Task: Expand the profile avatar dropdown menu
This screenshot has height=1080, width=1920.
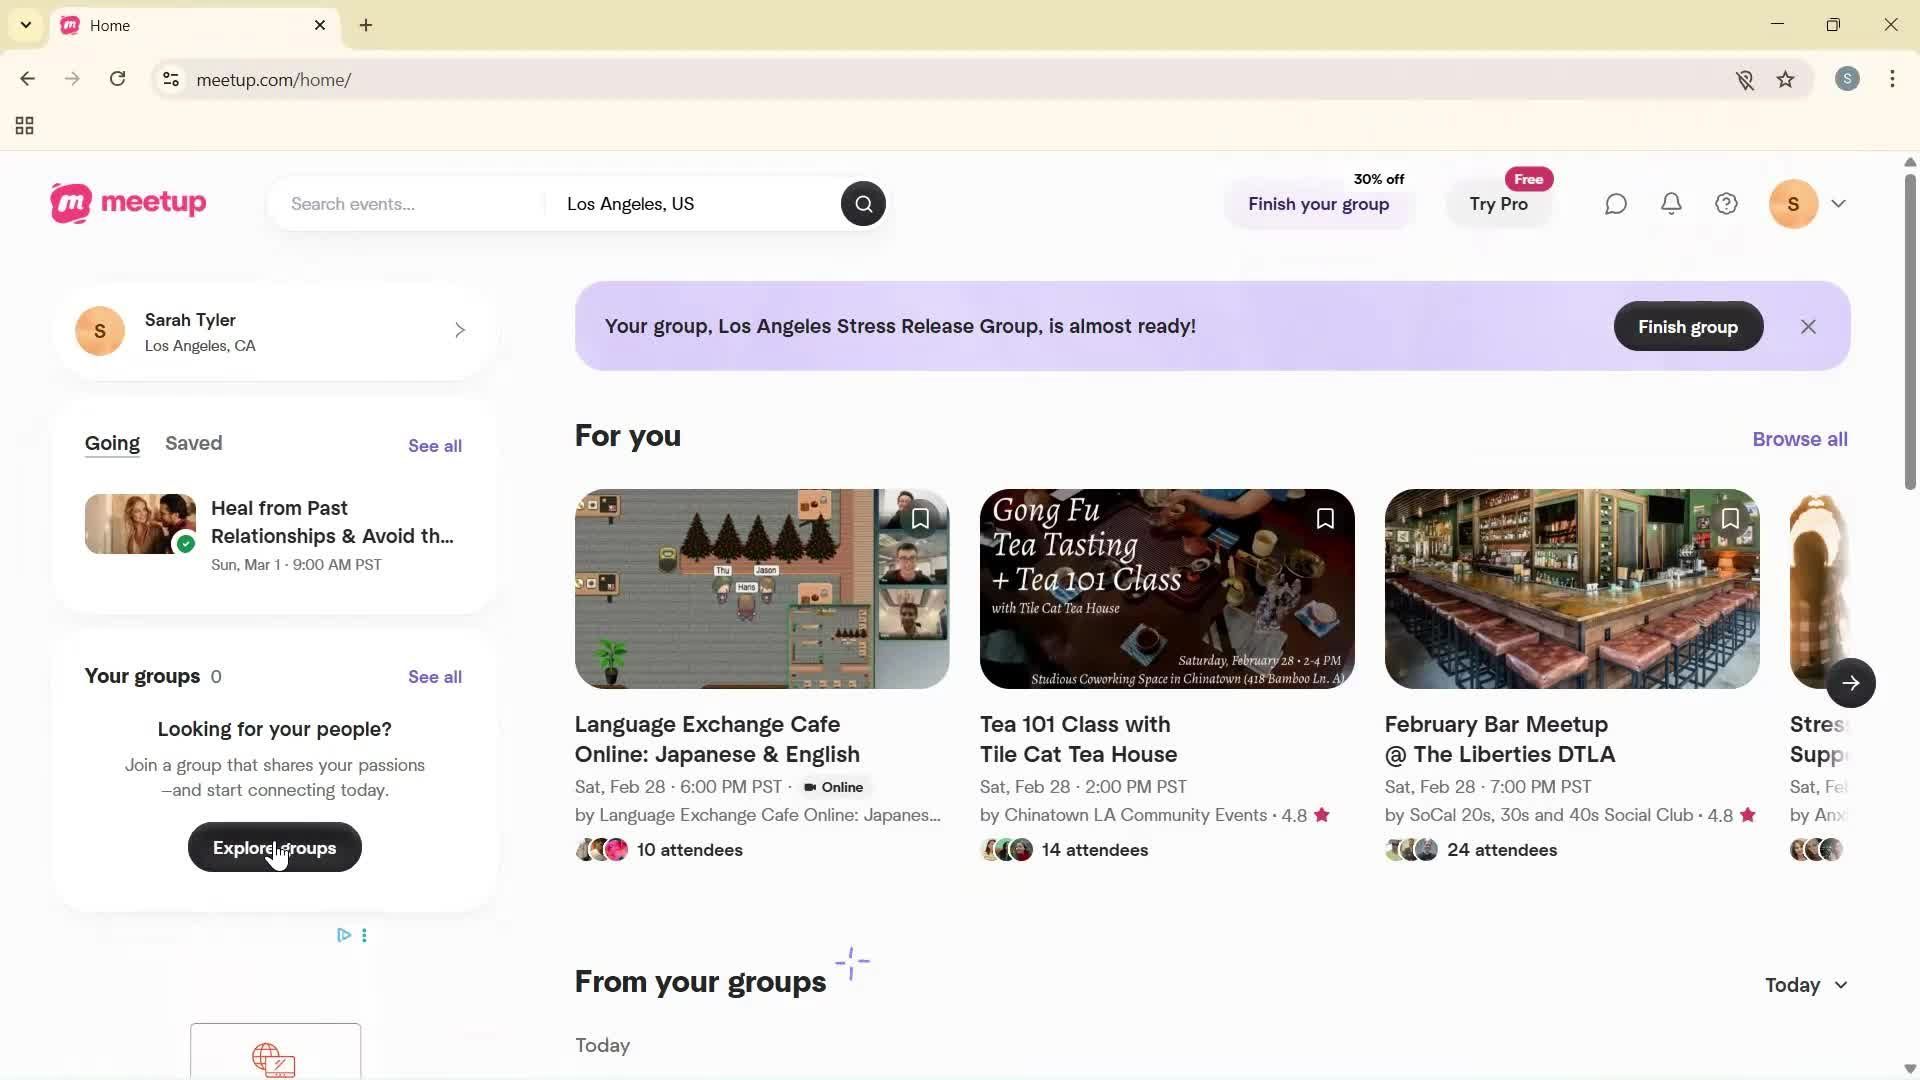Action: 1838,204
